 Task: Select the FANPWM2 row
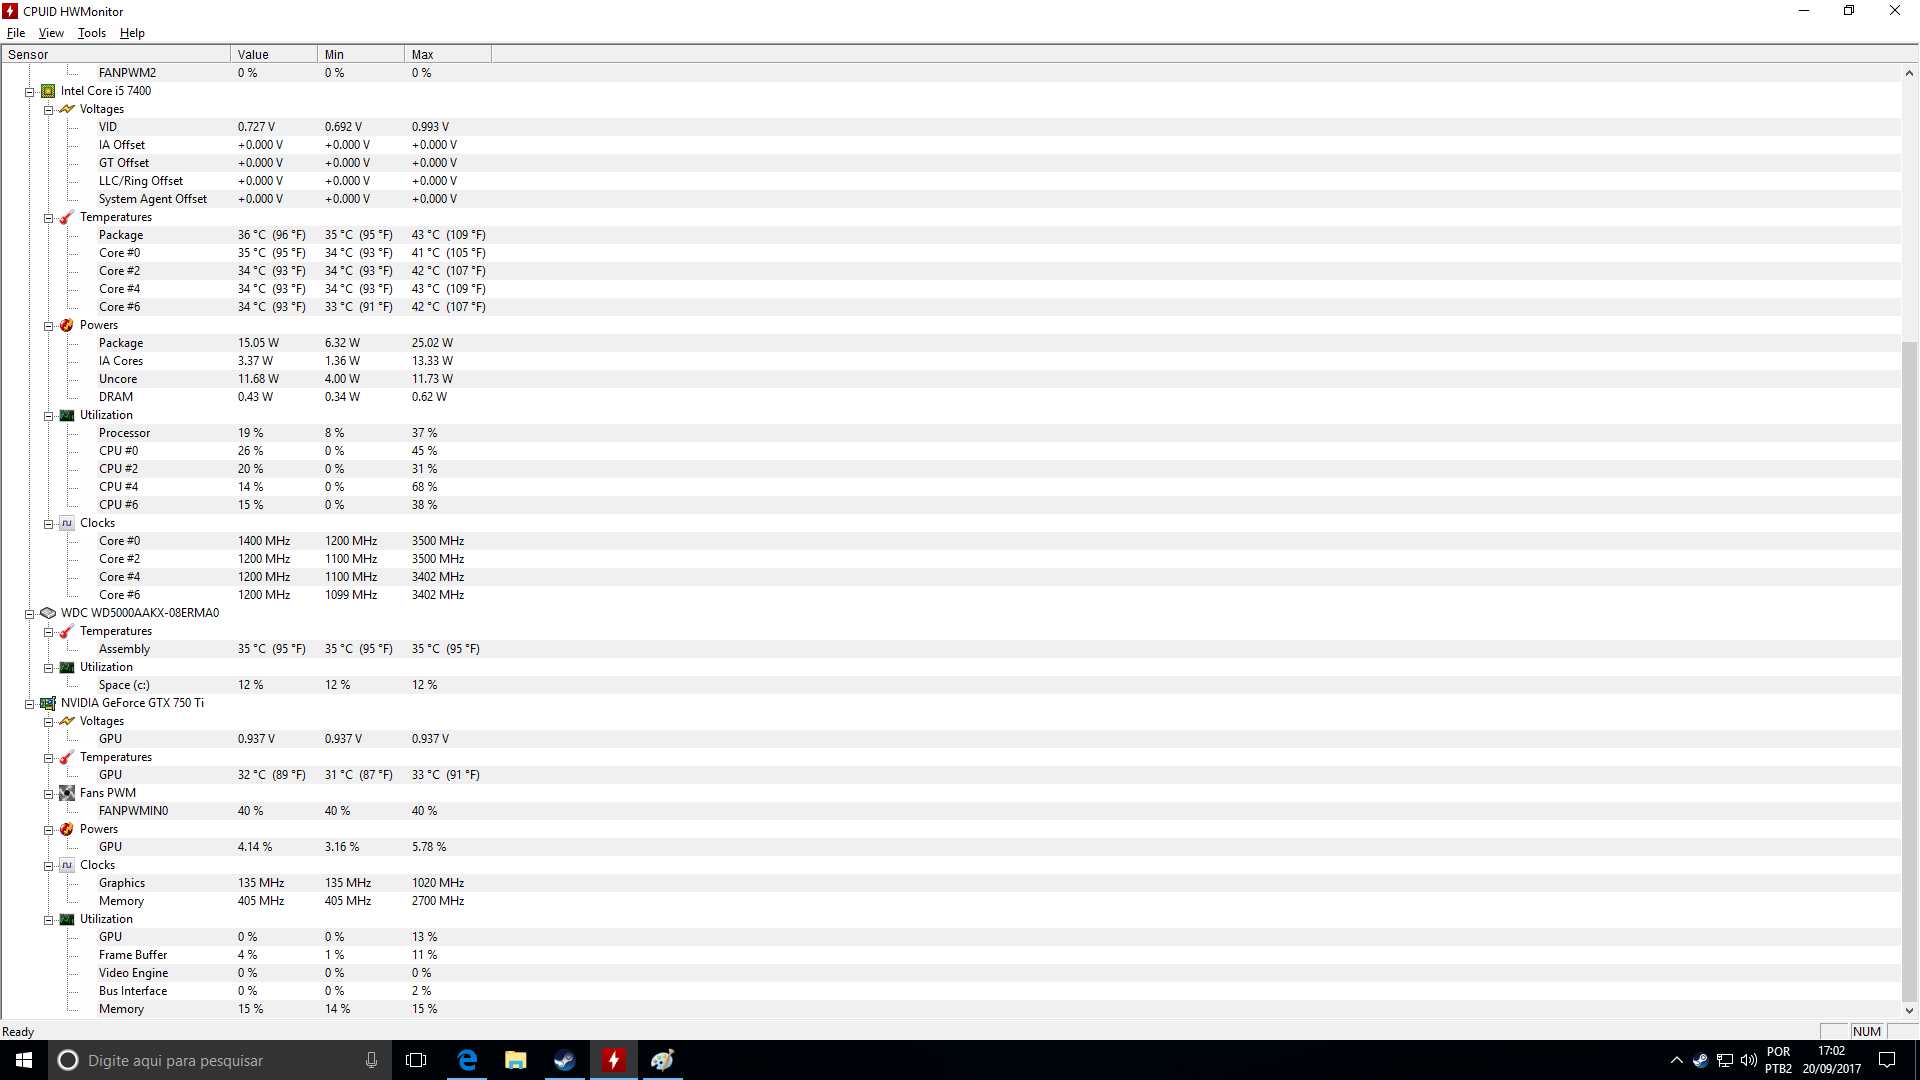point(950,73)
